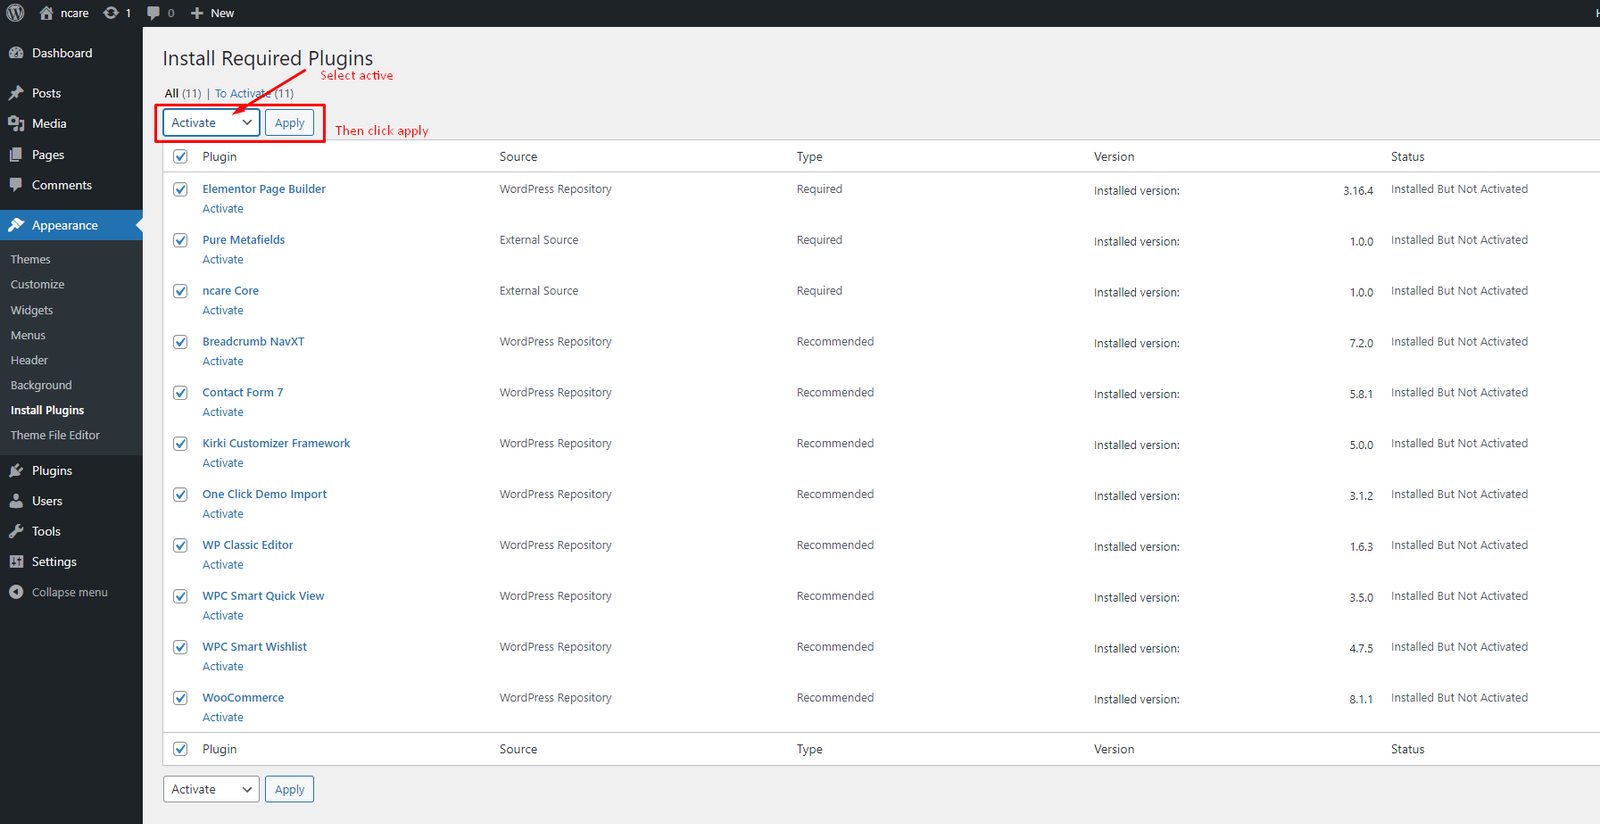Click the updates icon in admin bar
Image resolution: width=1600 pixels, height=824 pixels.
point(111,13)
